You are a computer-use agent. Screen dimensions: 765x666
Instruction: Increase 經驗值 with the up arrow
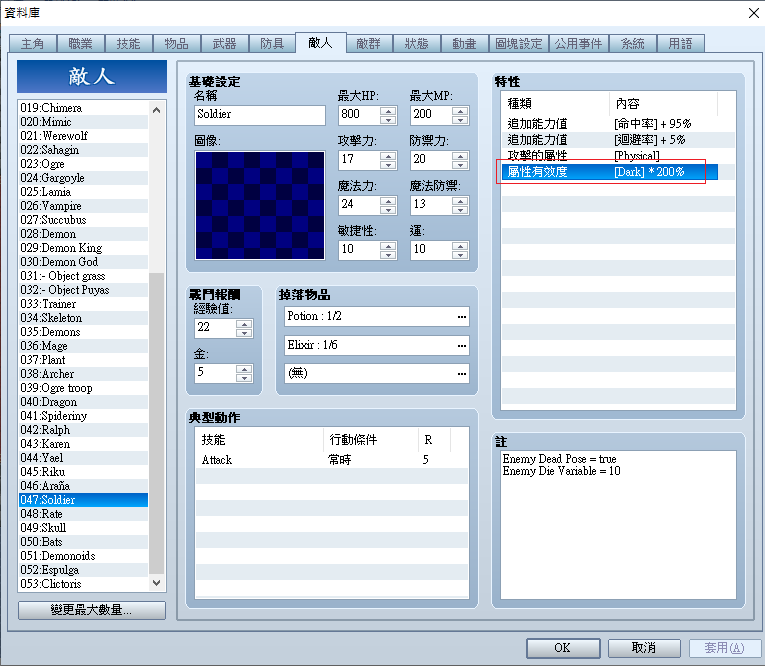tap(244, 324)
